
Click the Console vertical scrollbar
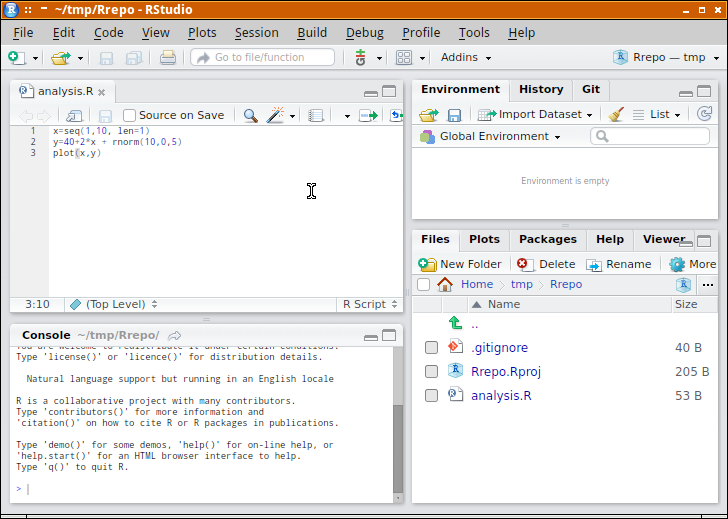398,423
